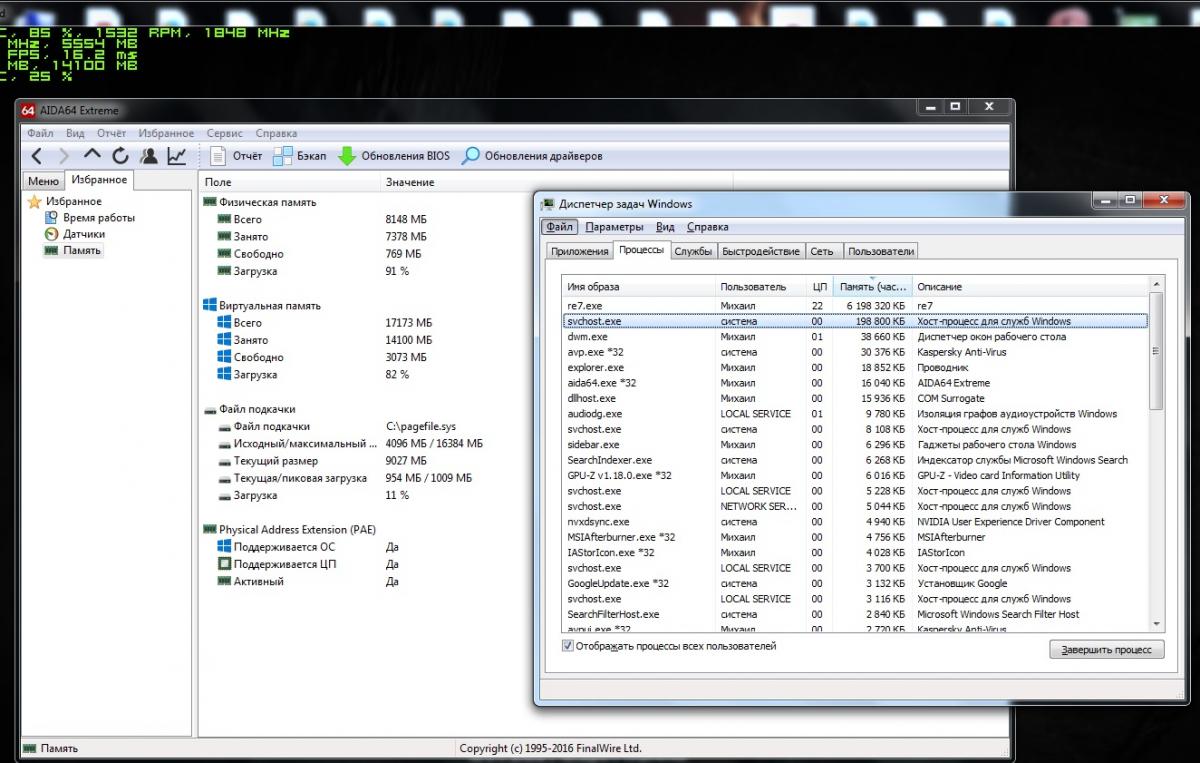Select the Физическая память group header
Screen dimensions: 1200x763
click(260, 202)
